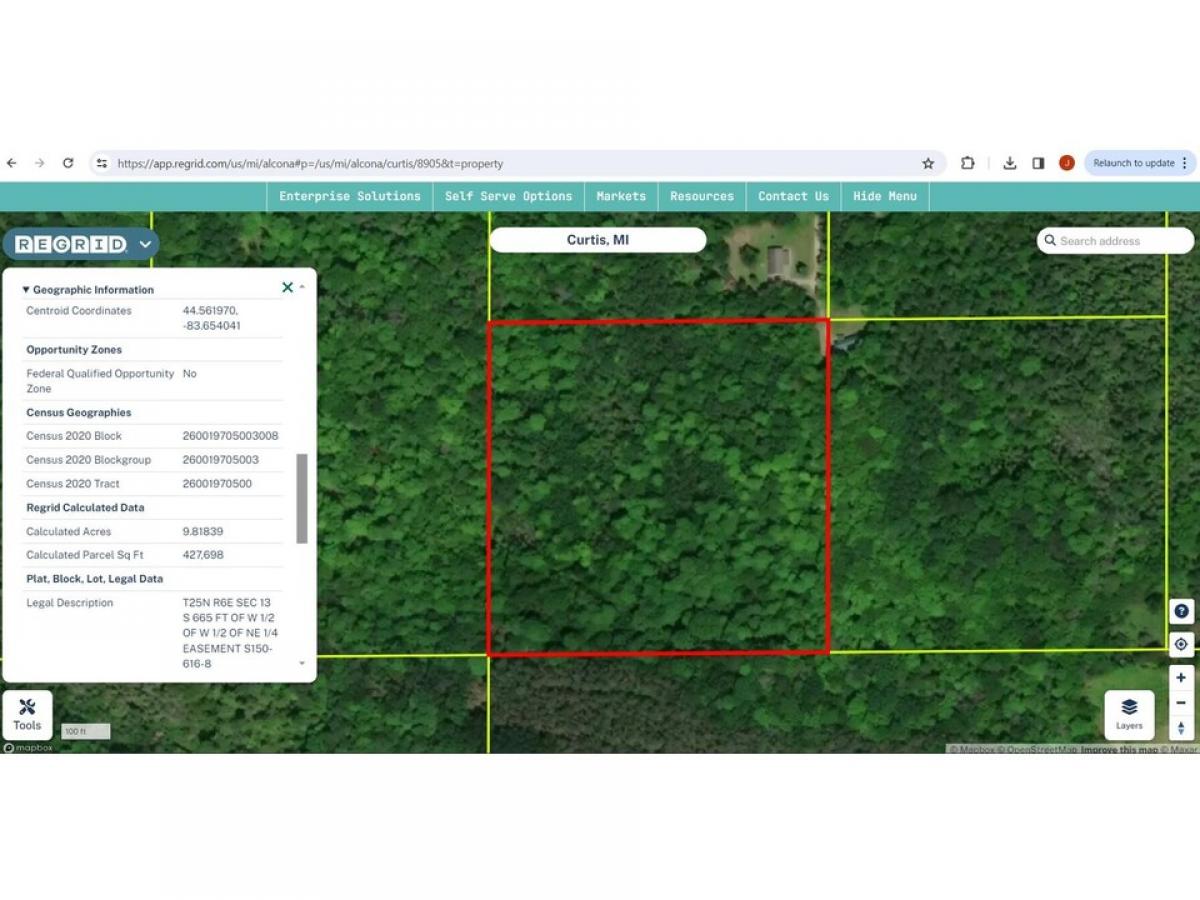Image resolution: width=1200 pixels, height=900 pixels.
Task: Click the Hide Menu button
Action: (884, 196)
